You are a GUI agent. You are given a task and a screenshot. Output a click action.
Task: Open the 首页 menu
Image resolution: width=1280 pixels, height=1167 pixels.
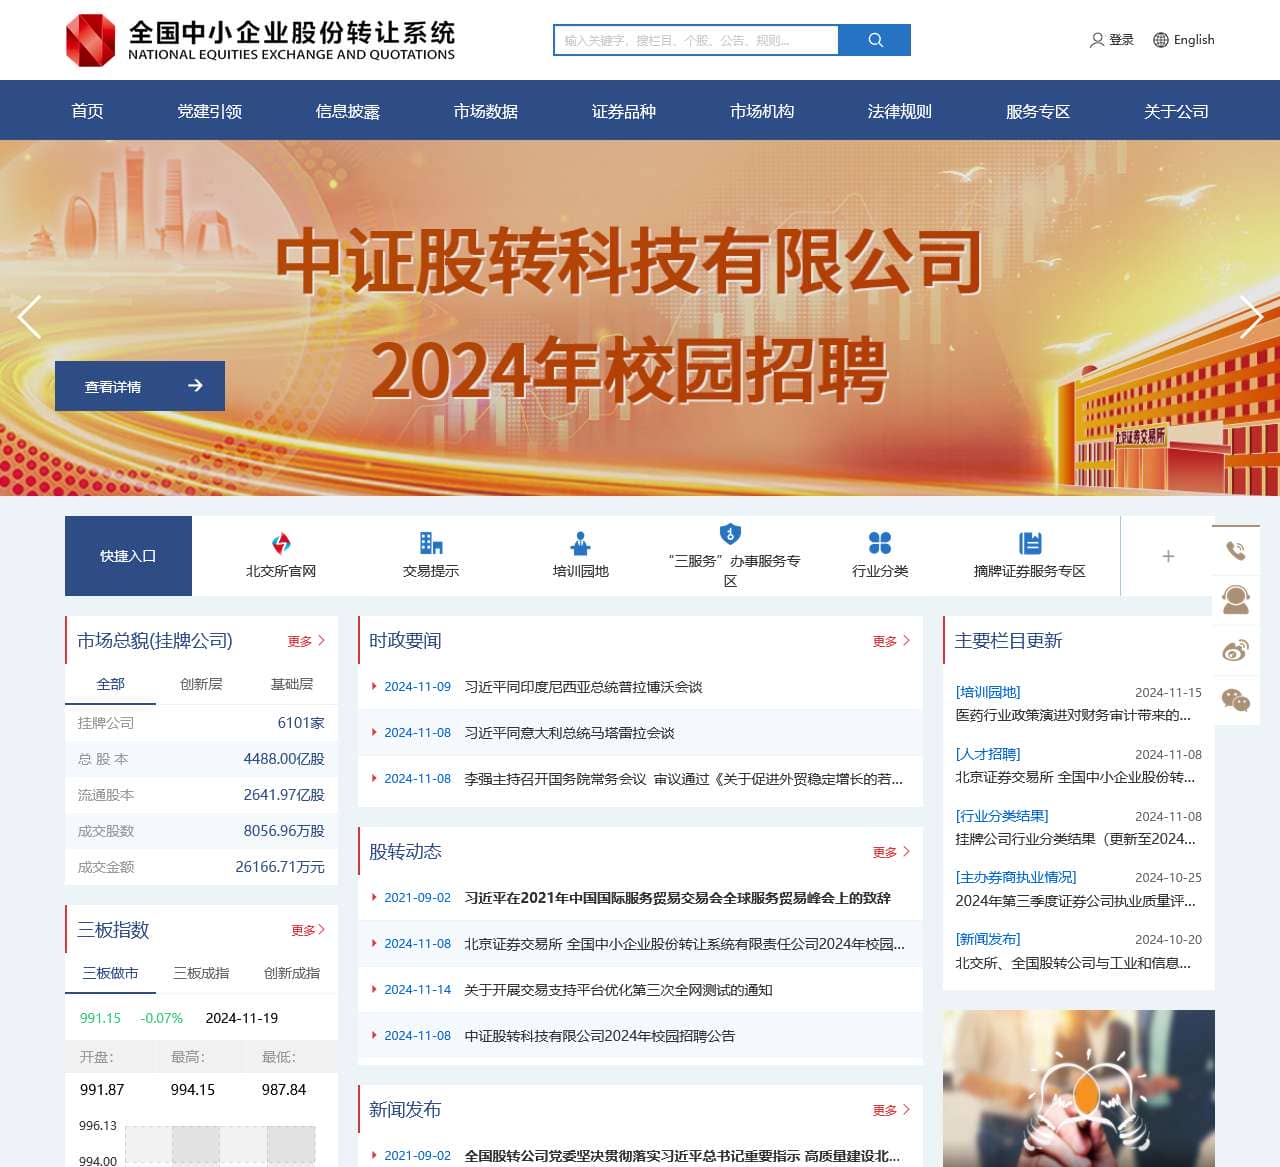click(x=88, y=111)
